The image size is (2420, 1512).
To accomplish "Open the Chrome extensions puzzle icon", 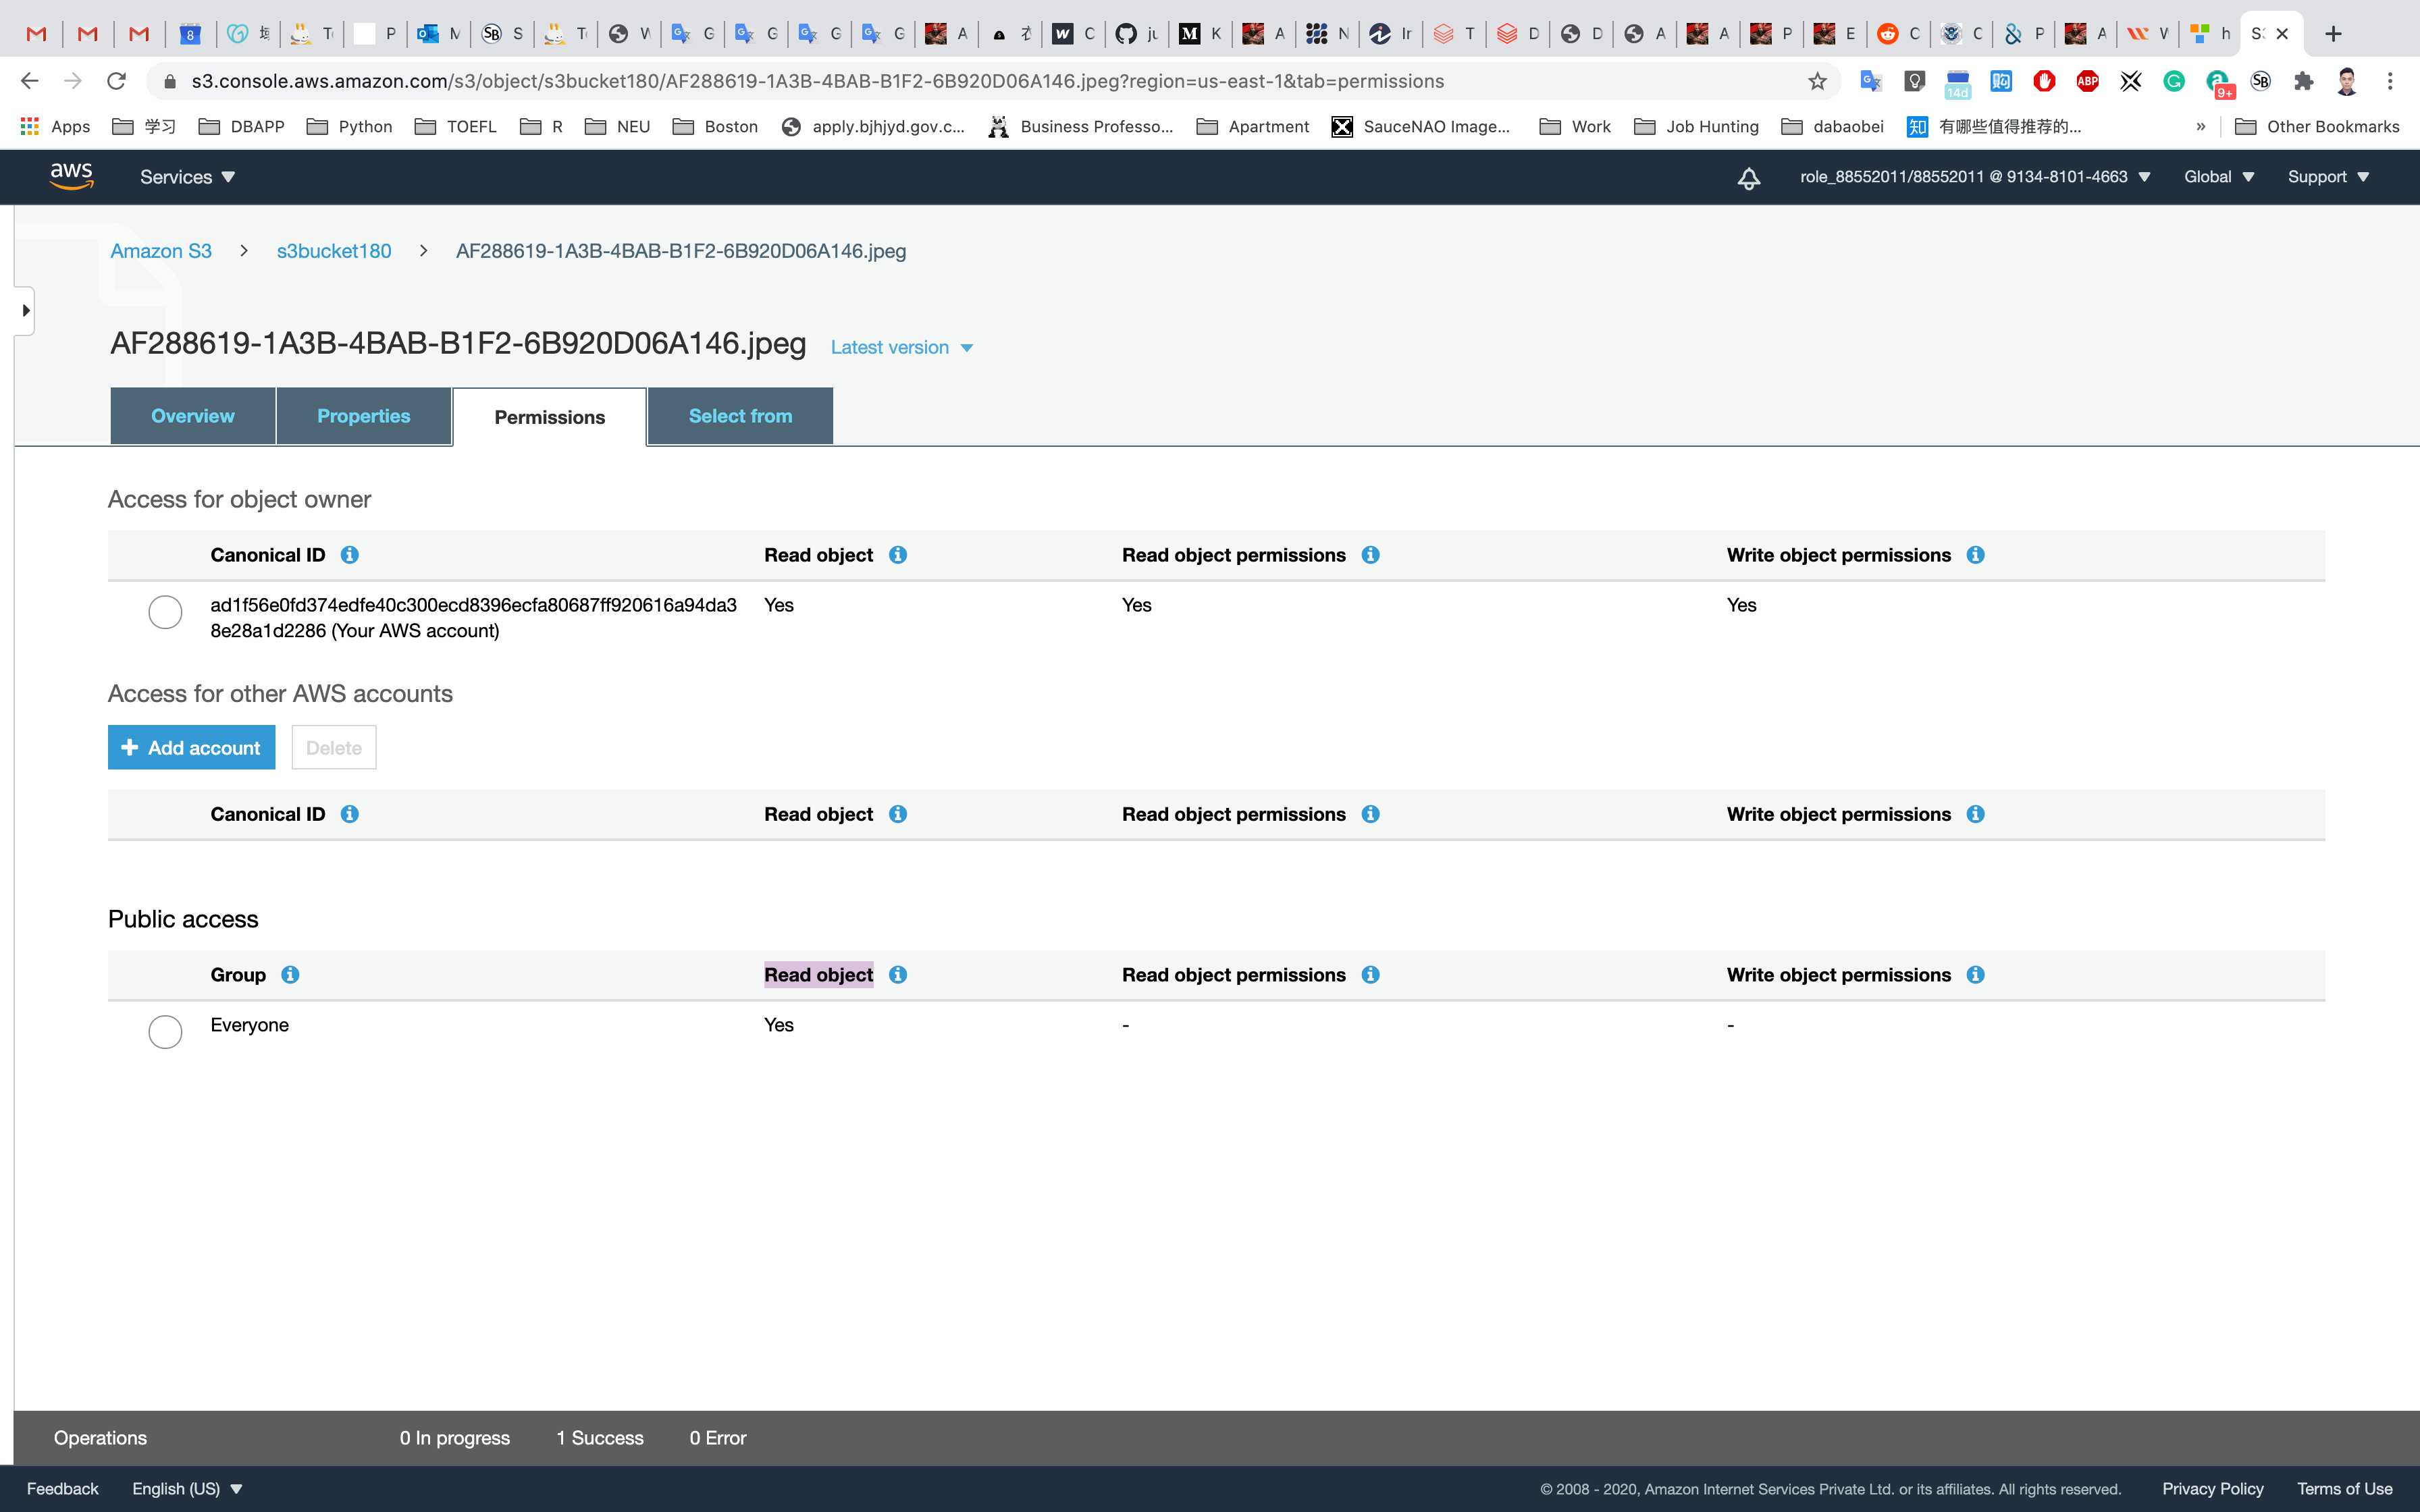I will click(2304, 81).
